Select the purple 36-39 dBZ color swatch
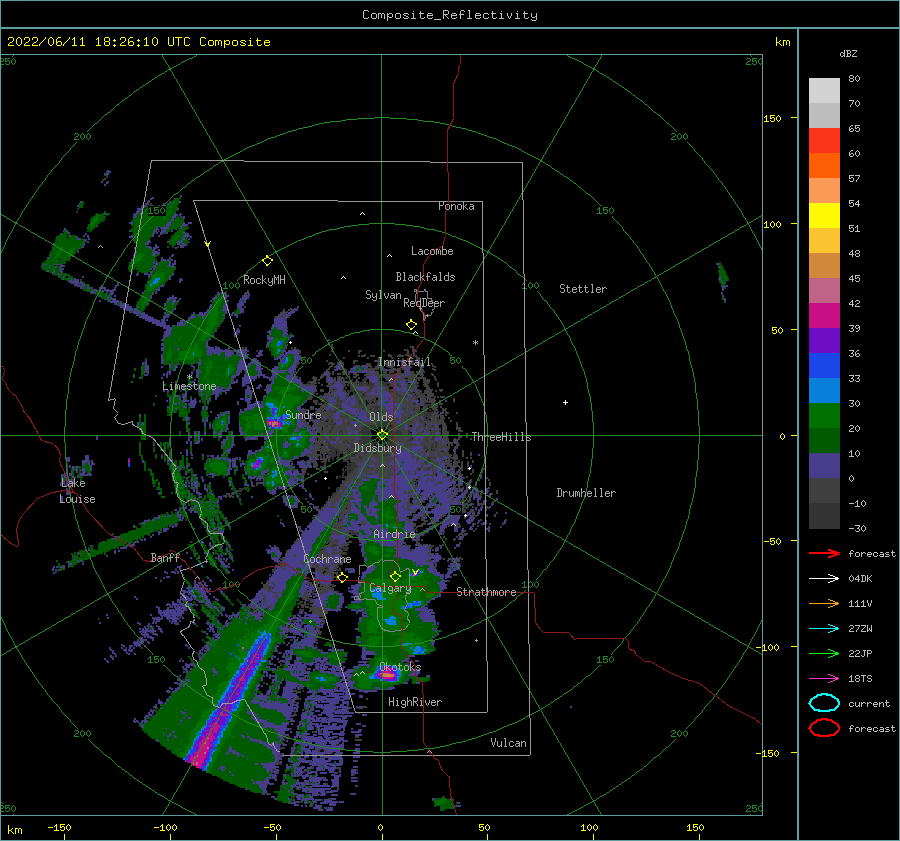Screen dimensions: 900x841 click(x=824, y=341)
